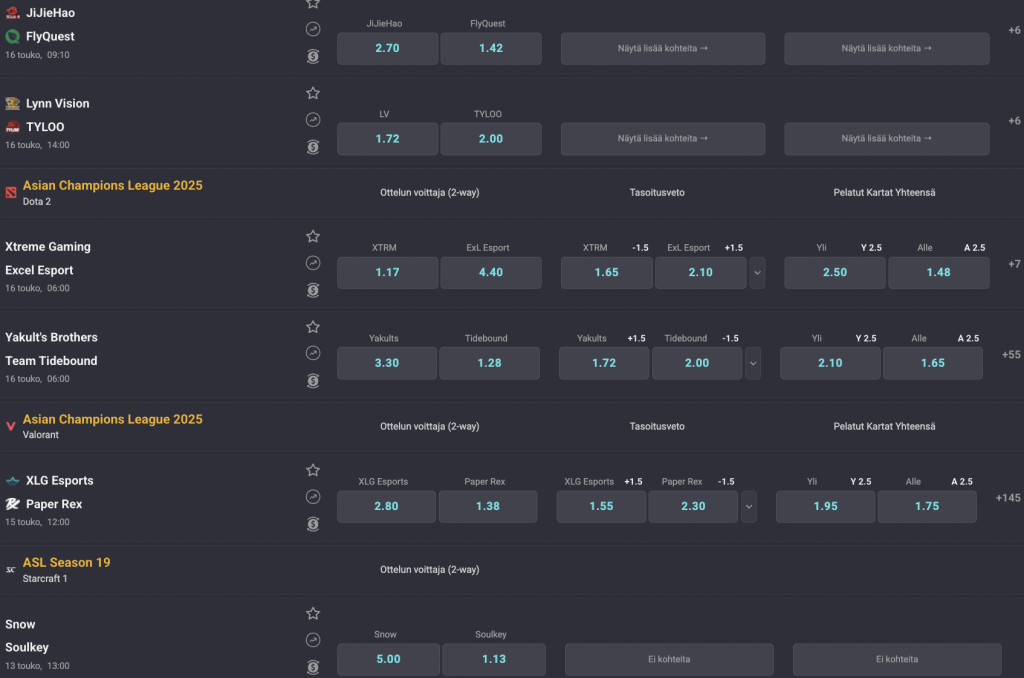Screen dimensions: 1024x678
Task: Show +145 more markets for XLG Esports match
Action: [1008, 498]
